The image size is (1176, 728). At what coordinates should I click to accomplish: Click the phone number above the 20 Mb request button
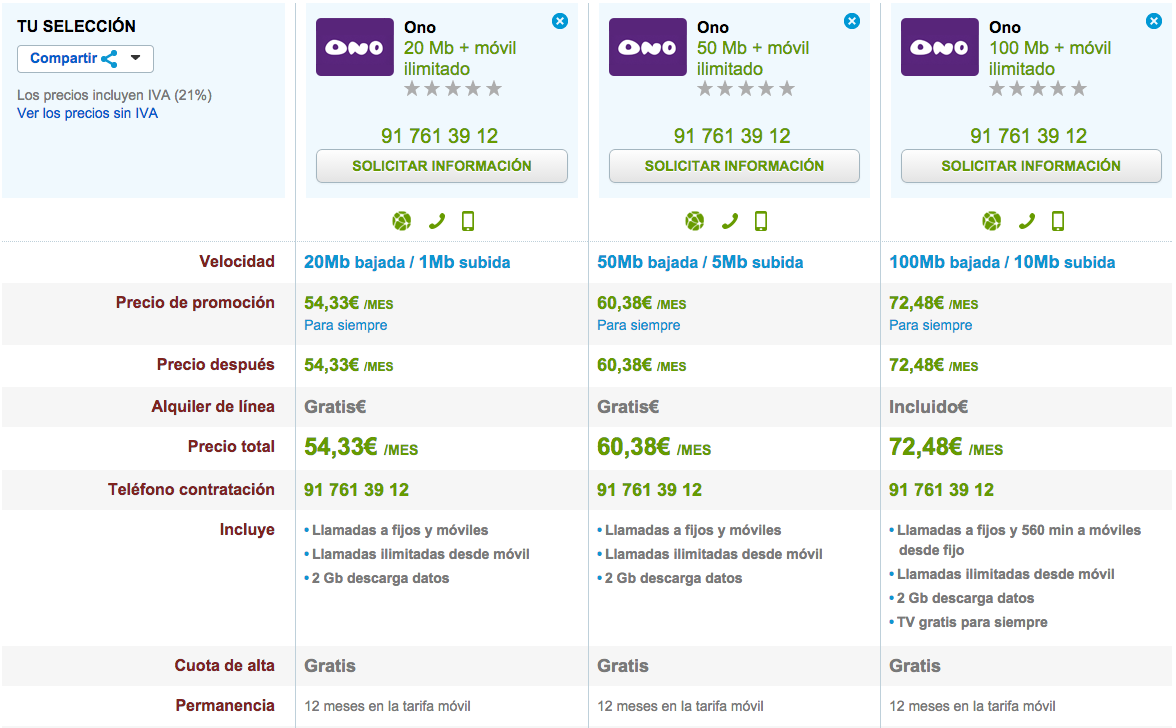point(440,136)
